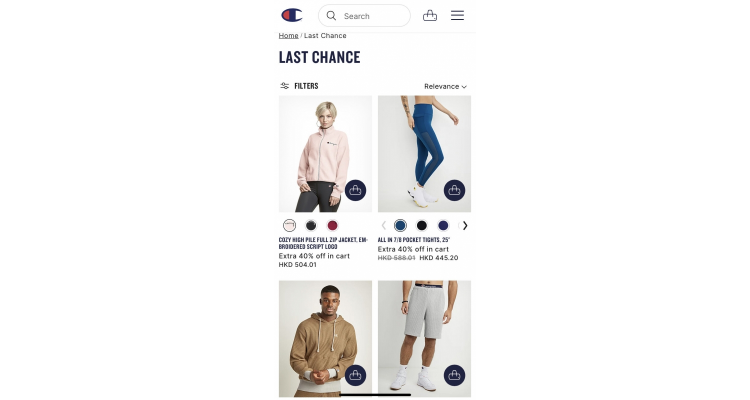Add grey shorts to bag
The height and width of the screenshot is (400, 750).
454,376
